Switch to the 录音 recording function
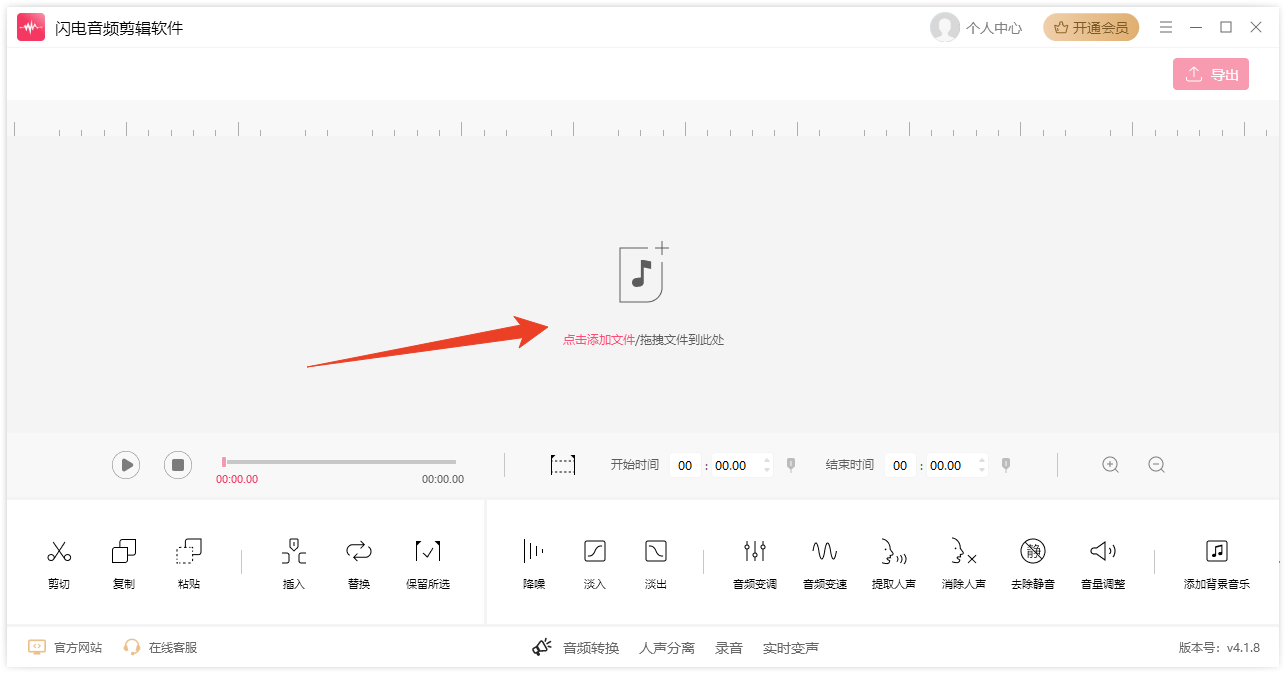This screenshot has height=674, width=1286. [729, 647]
